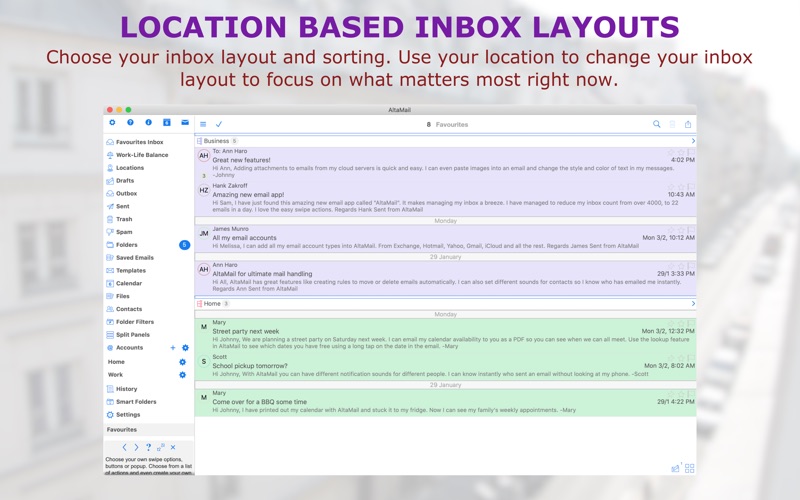Open the gear settings icon in top toolbar
The height and width of the screenshot is (500, 800).
112,122
